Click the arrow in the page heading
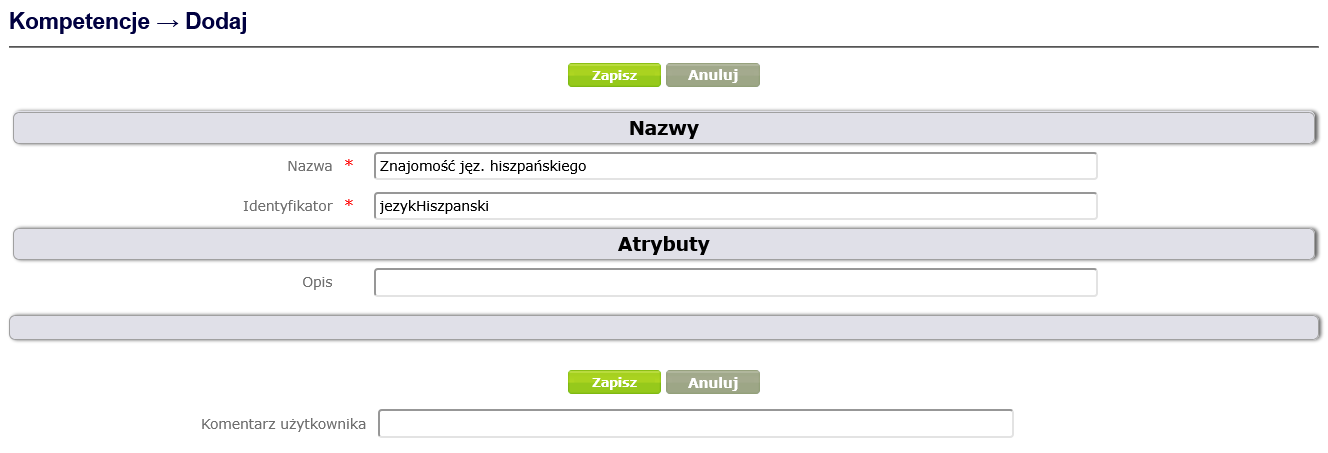 (x=167, y=23)
